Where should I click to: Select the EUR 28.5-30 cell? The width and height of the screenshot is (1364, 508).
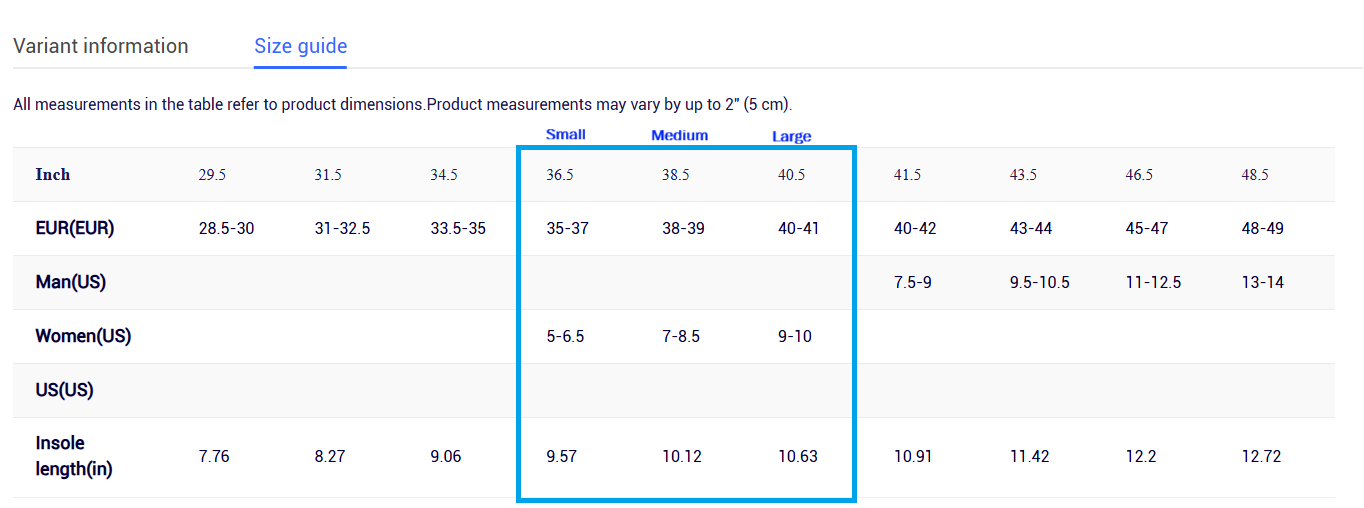(x=226, y=228)
